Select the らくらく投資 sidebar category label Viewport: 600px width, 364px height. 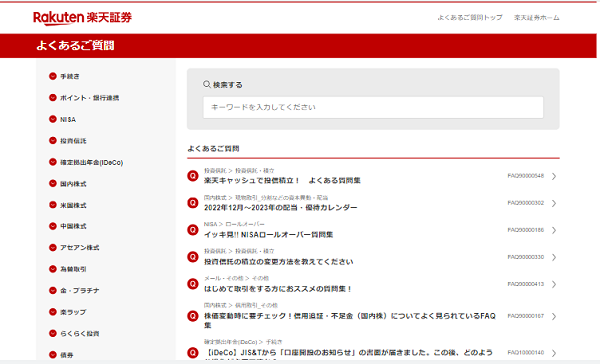coord(80,333)
